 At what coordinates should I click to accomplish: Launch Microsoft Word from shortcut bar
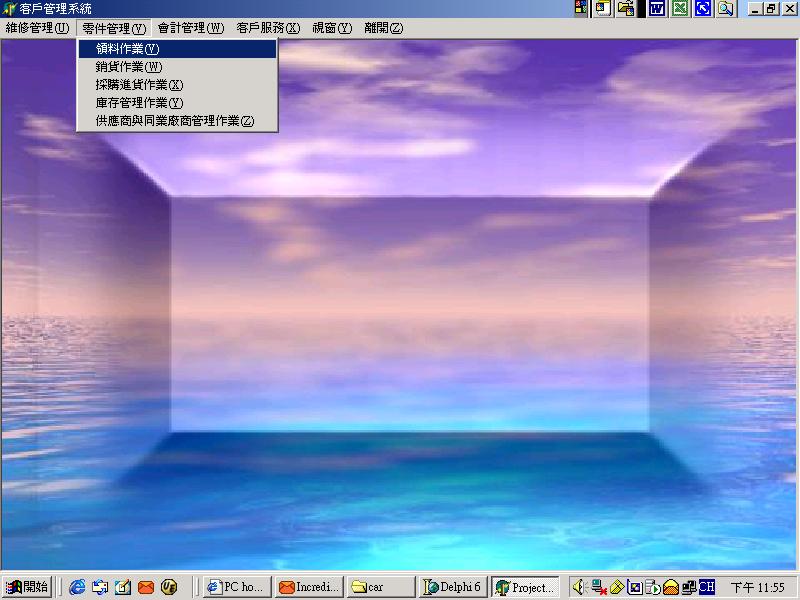pyautogui.click(x=657, y=8)
